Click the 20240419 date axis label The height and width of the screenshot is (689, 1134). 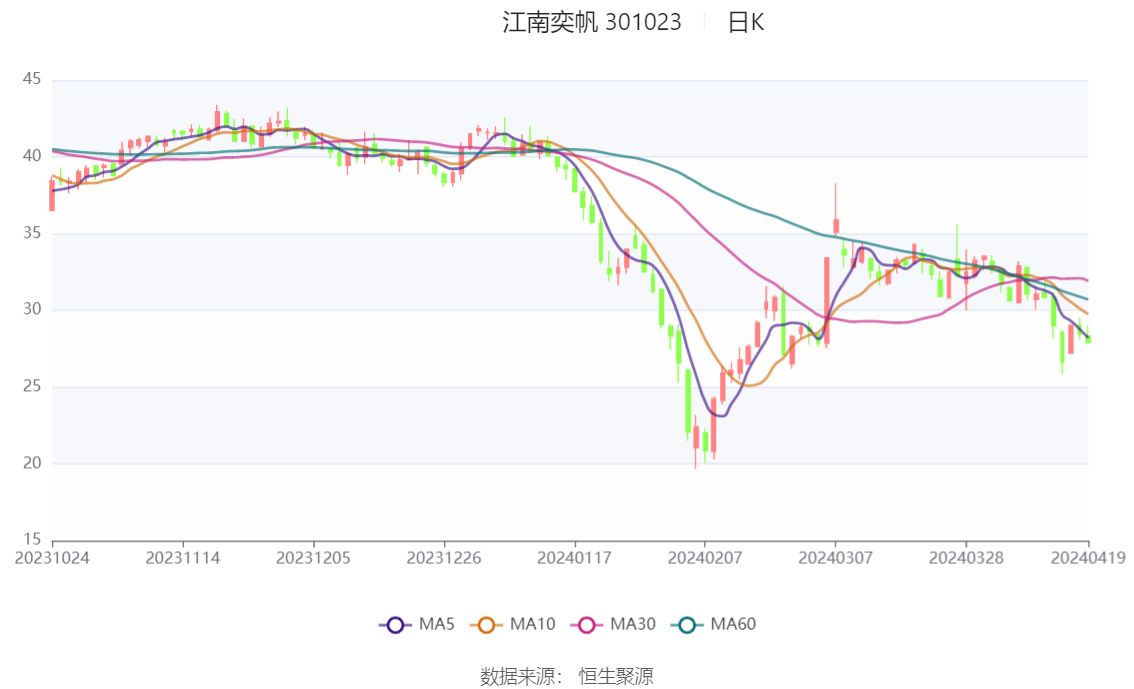coord(1088,558)
